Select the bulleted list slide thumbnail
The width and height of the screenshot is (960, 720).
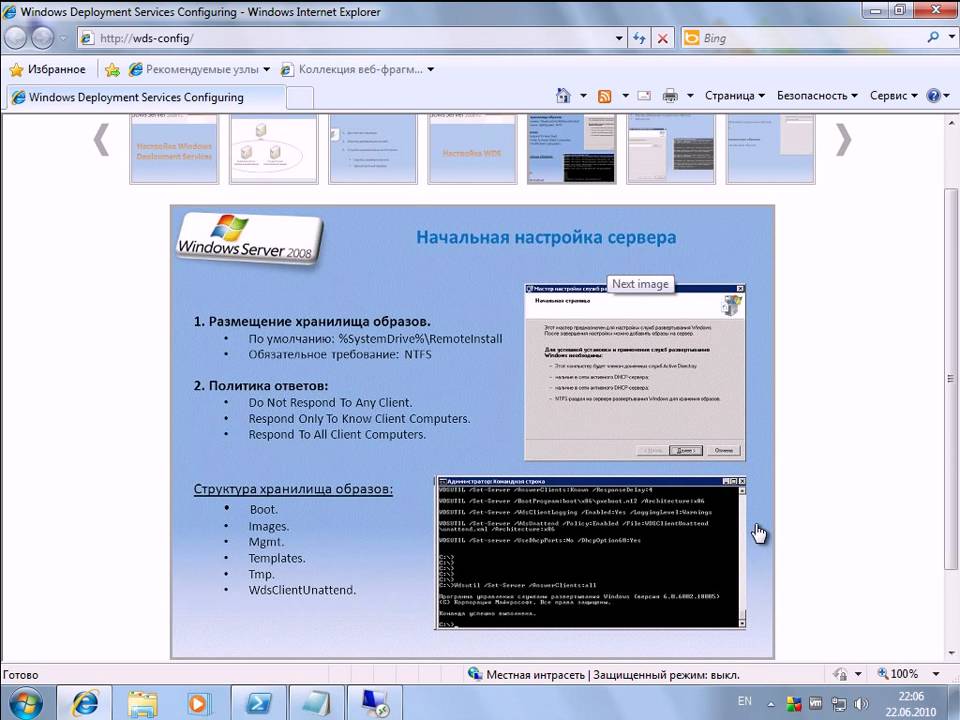point(373,148)
